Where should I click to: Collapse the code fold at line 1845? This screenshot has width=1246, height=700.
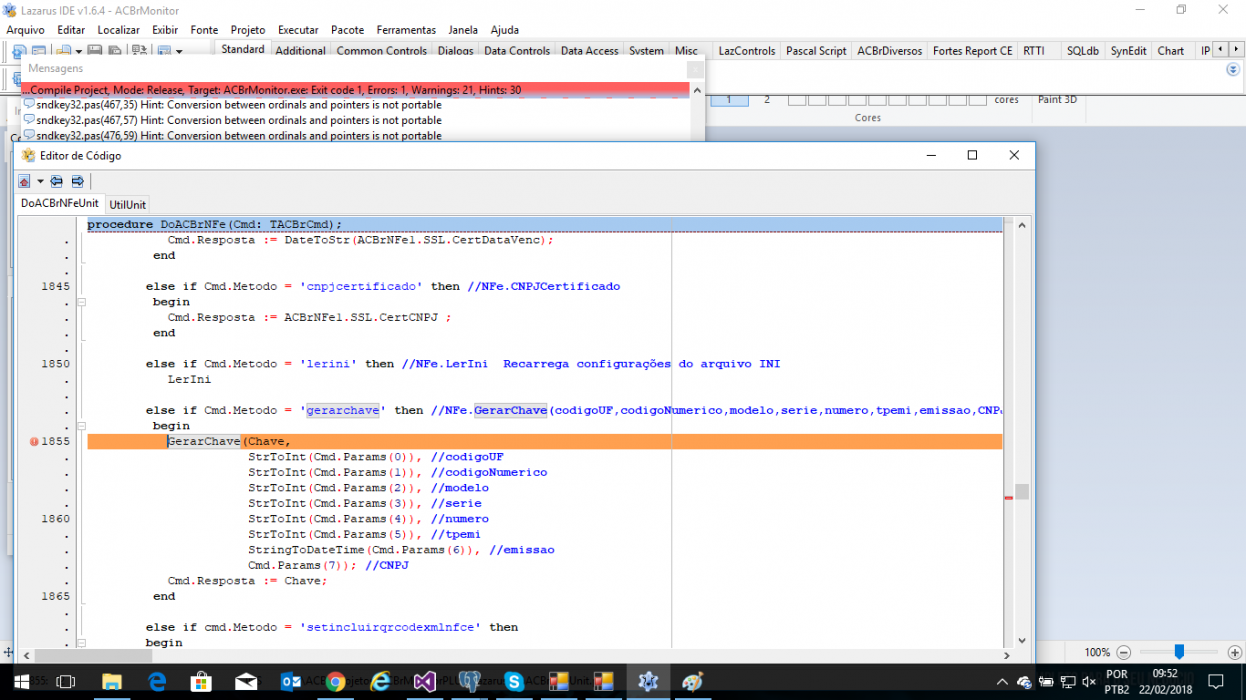point(82,302)
